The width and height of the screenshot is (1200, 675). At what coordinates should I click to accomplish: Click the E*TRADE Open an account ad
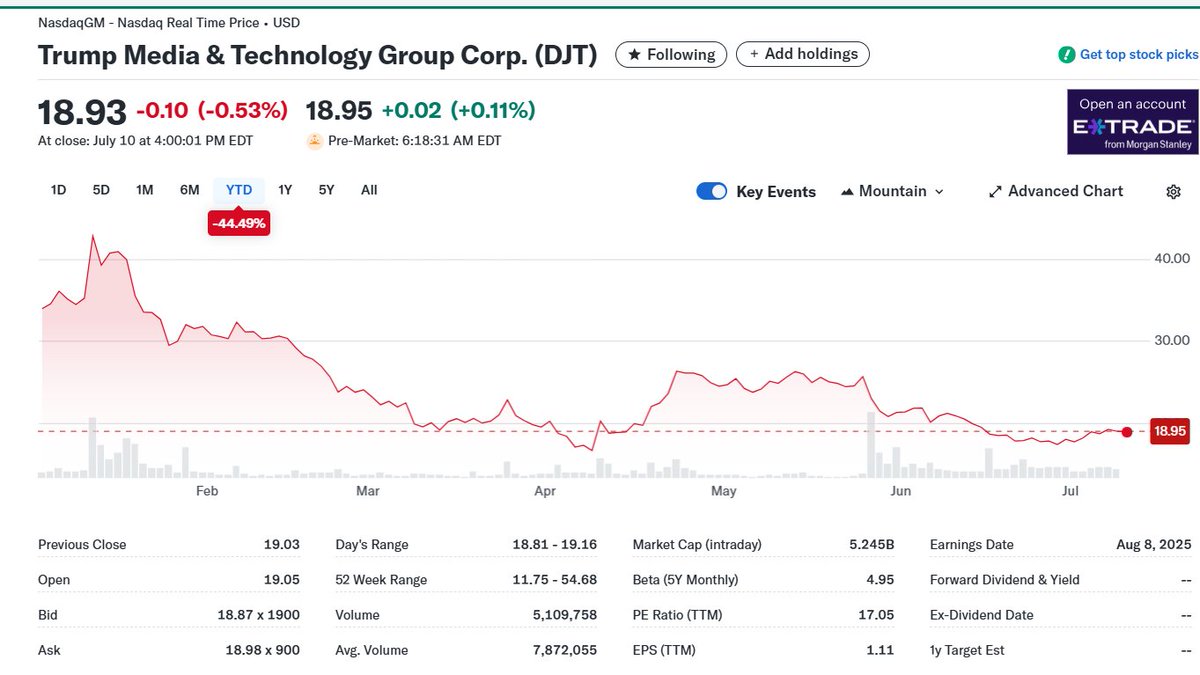[x=1132, y=122]
